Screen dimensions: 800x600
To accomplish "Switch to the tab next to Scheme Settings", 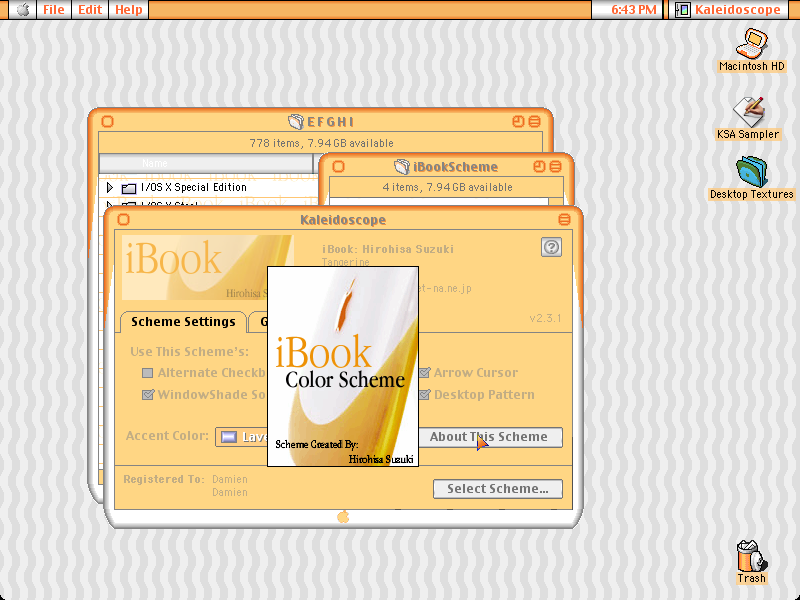I will (258, 321).
